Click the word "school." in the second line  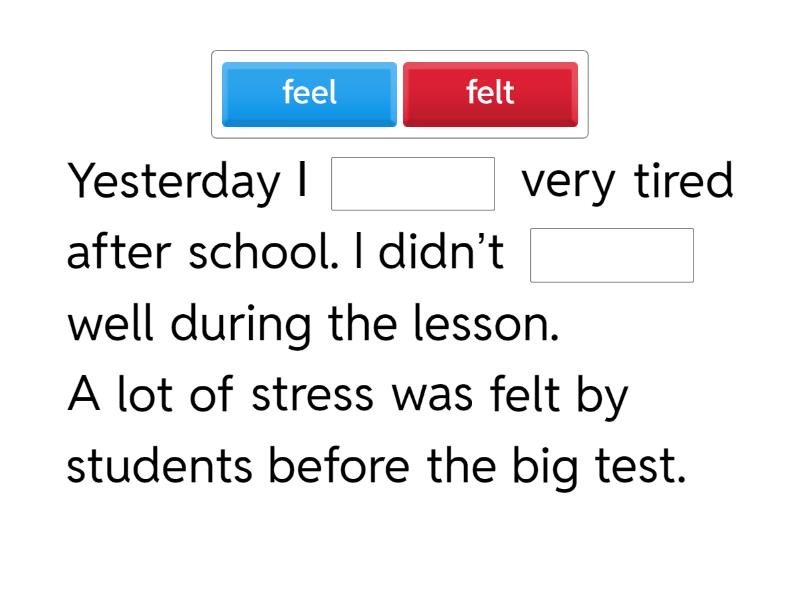(264, 252)
